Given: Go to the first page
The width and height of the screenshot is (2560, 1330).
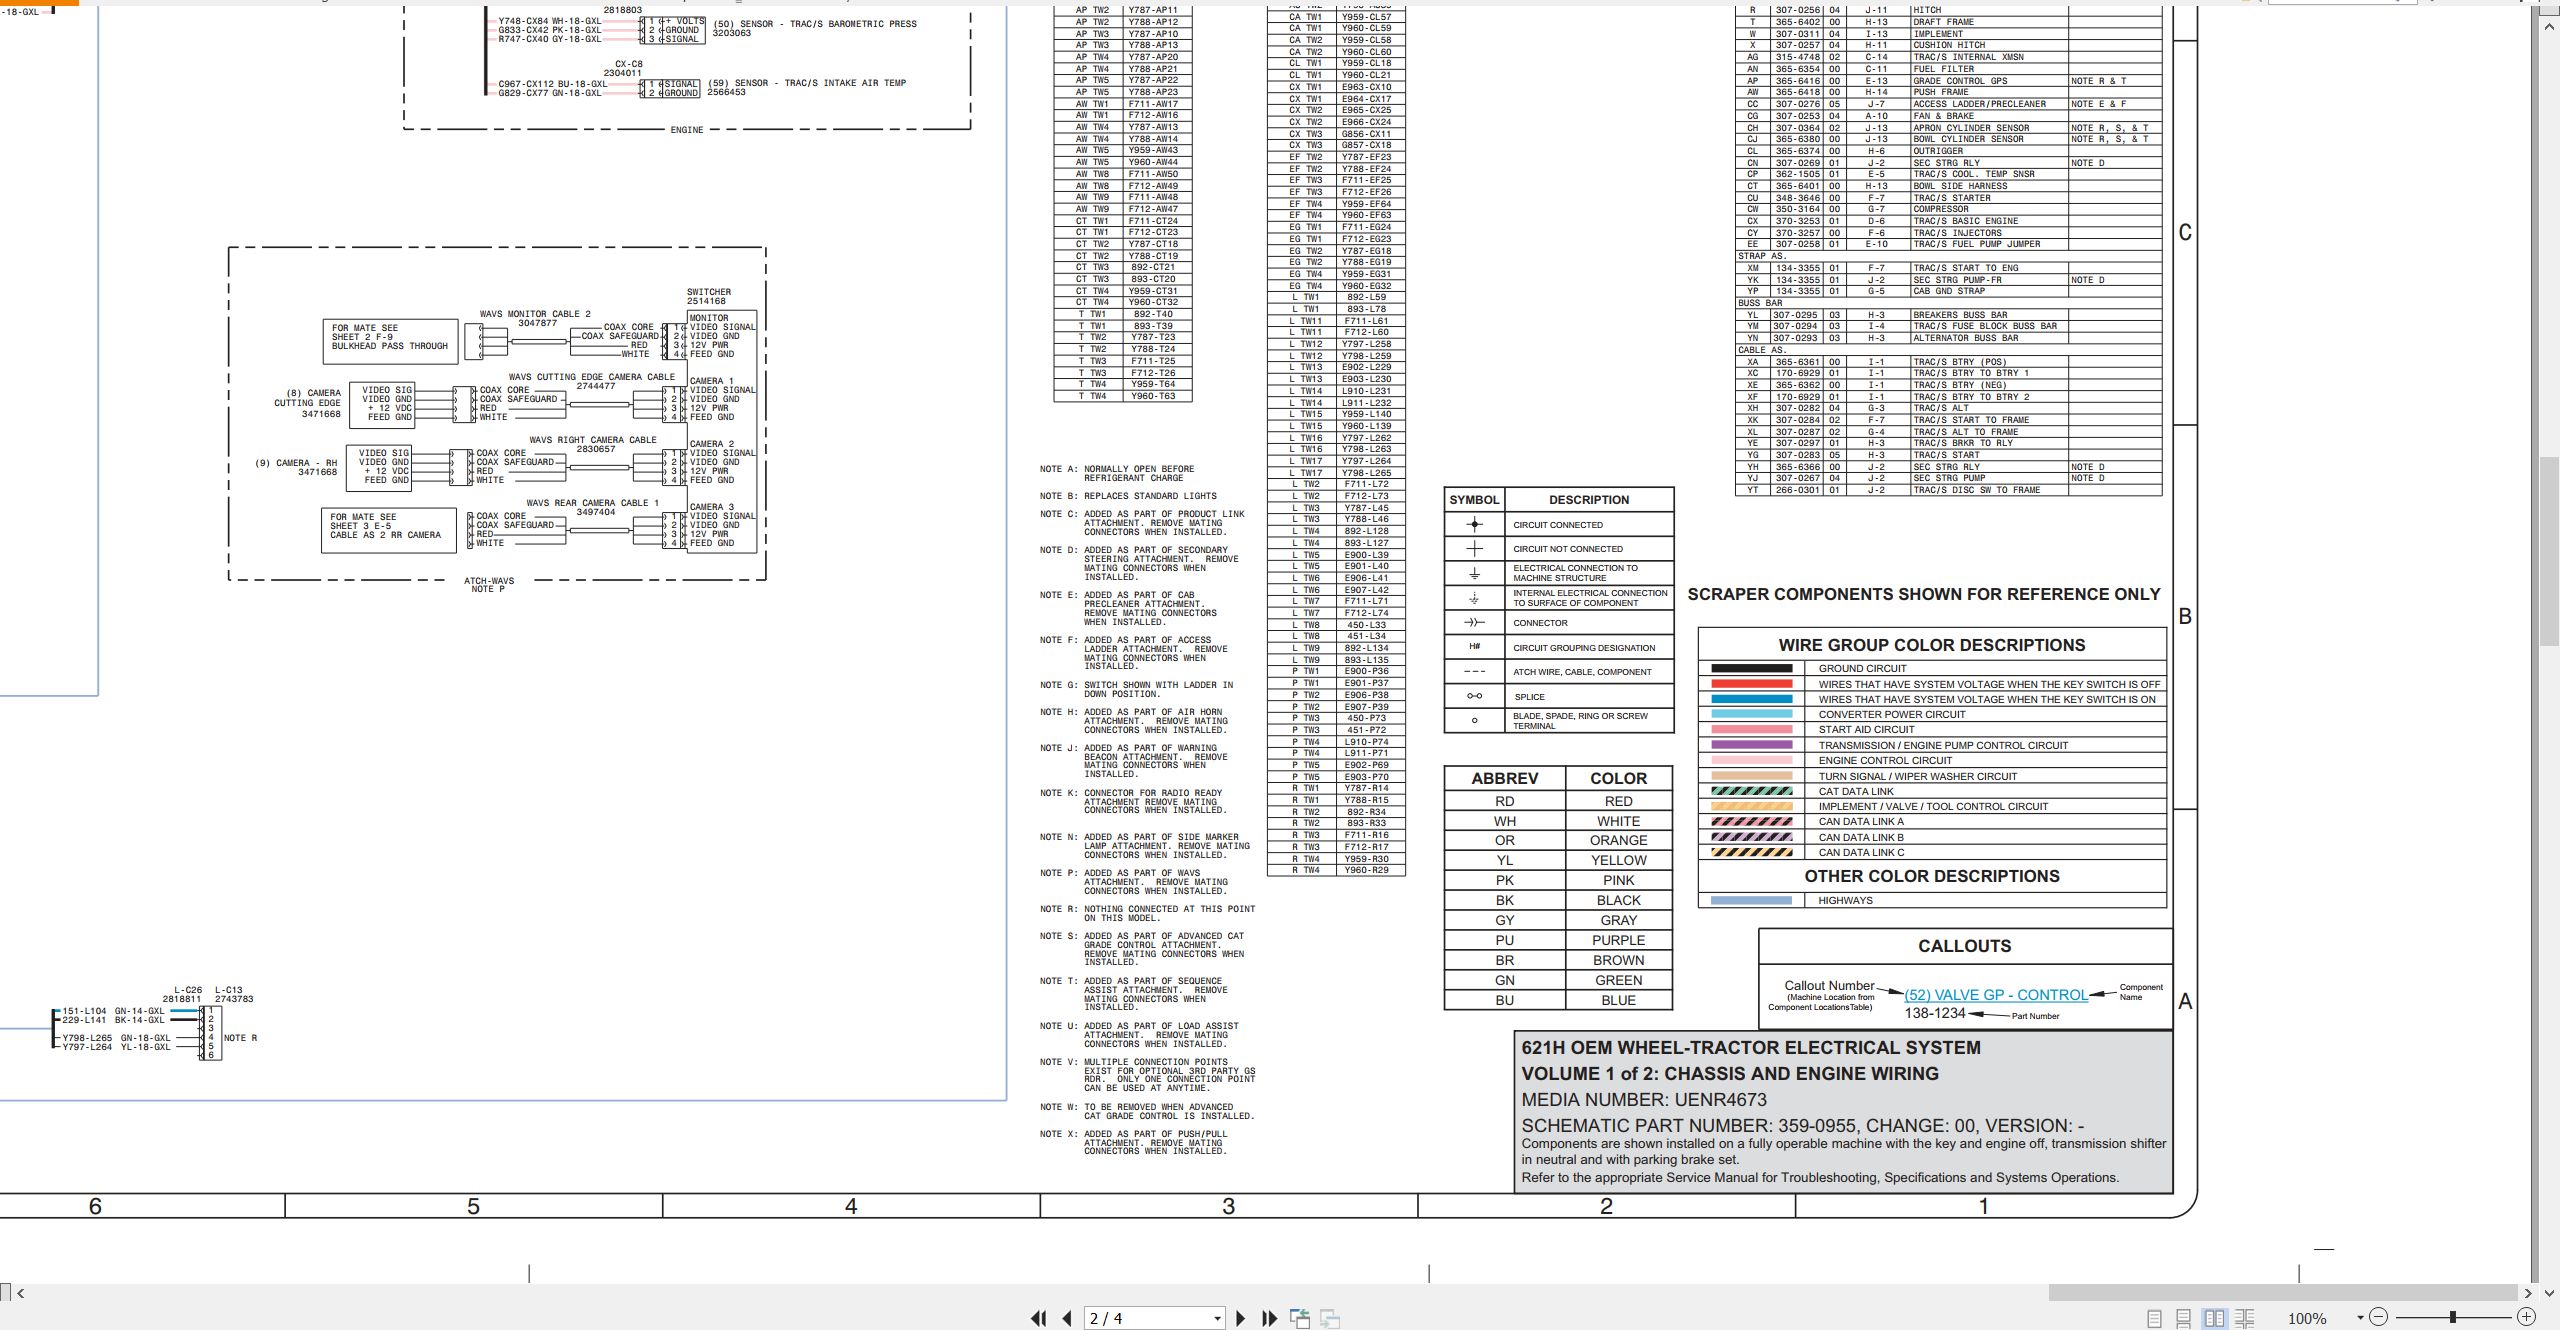Looking at the screenshot, I should (x=1039, y=1319).
